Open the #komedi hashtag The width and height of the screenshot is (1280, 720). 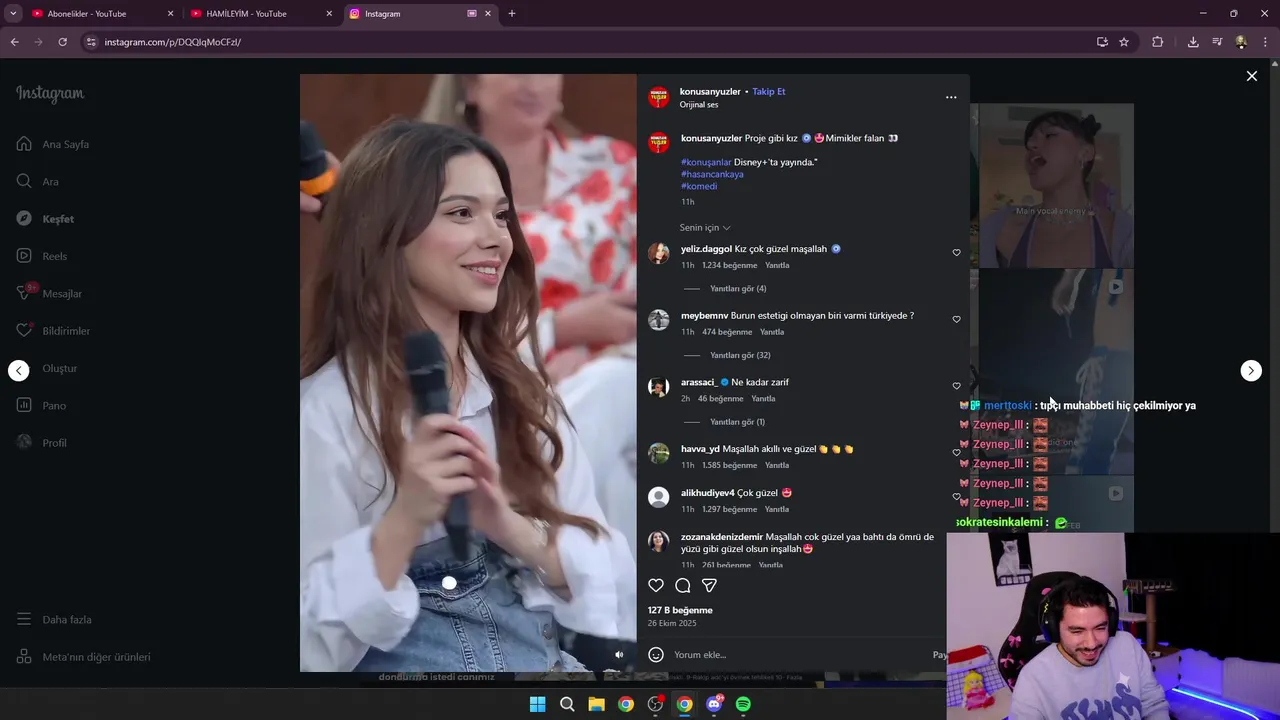click(699, 186)
